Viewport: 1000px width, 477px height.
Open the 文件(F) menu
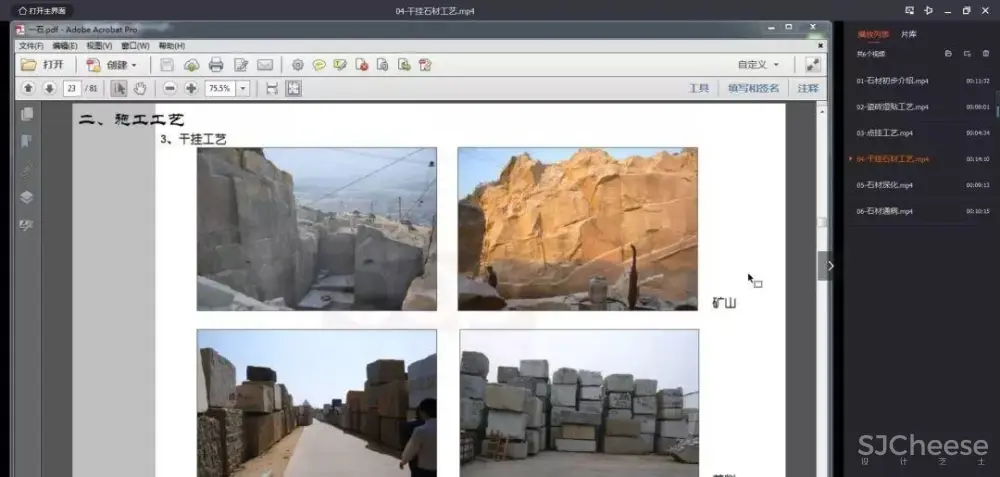coord(31,45)
